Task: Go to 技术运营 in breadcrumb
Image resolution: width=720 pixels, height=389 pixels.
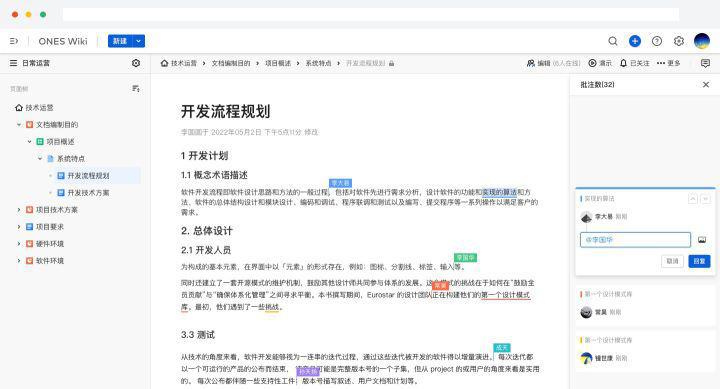Action: click(x=184, y=63)
